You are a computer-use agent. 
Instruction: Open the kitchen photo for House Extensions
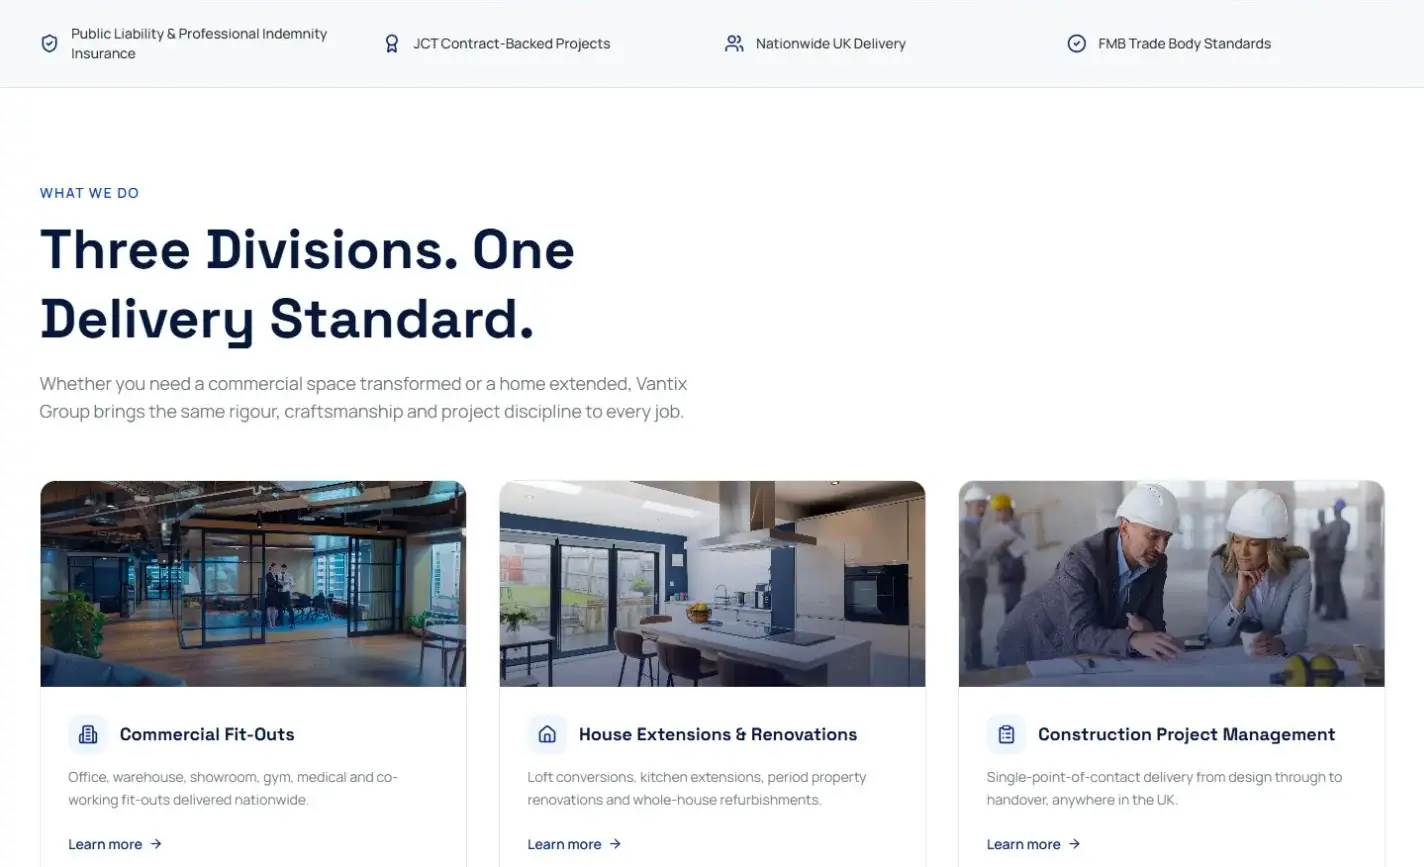pyautogui.click(x=712, y=584)
